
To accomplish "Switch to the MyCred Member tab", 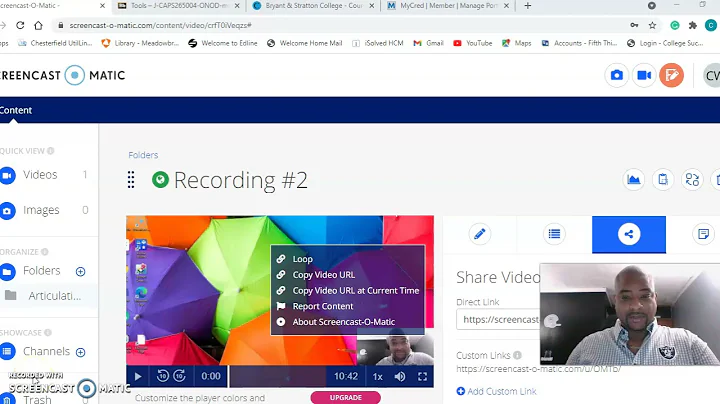I will [448, 6].
